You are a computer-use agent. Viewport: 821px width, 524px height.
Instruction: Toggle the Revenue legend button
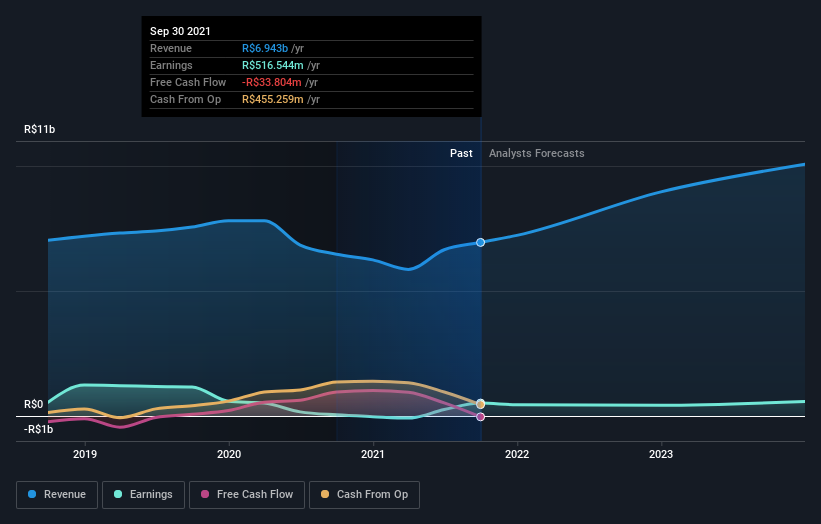click(x=57, y=495)
